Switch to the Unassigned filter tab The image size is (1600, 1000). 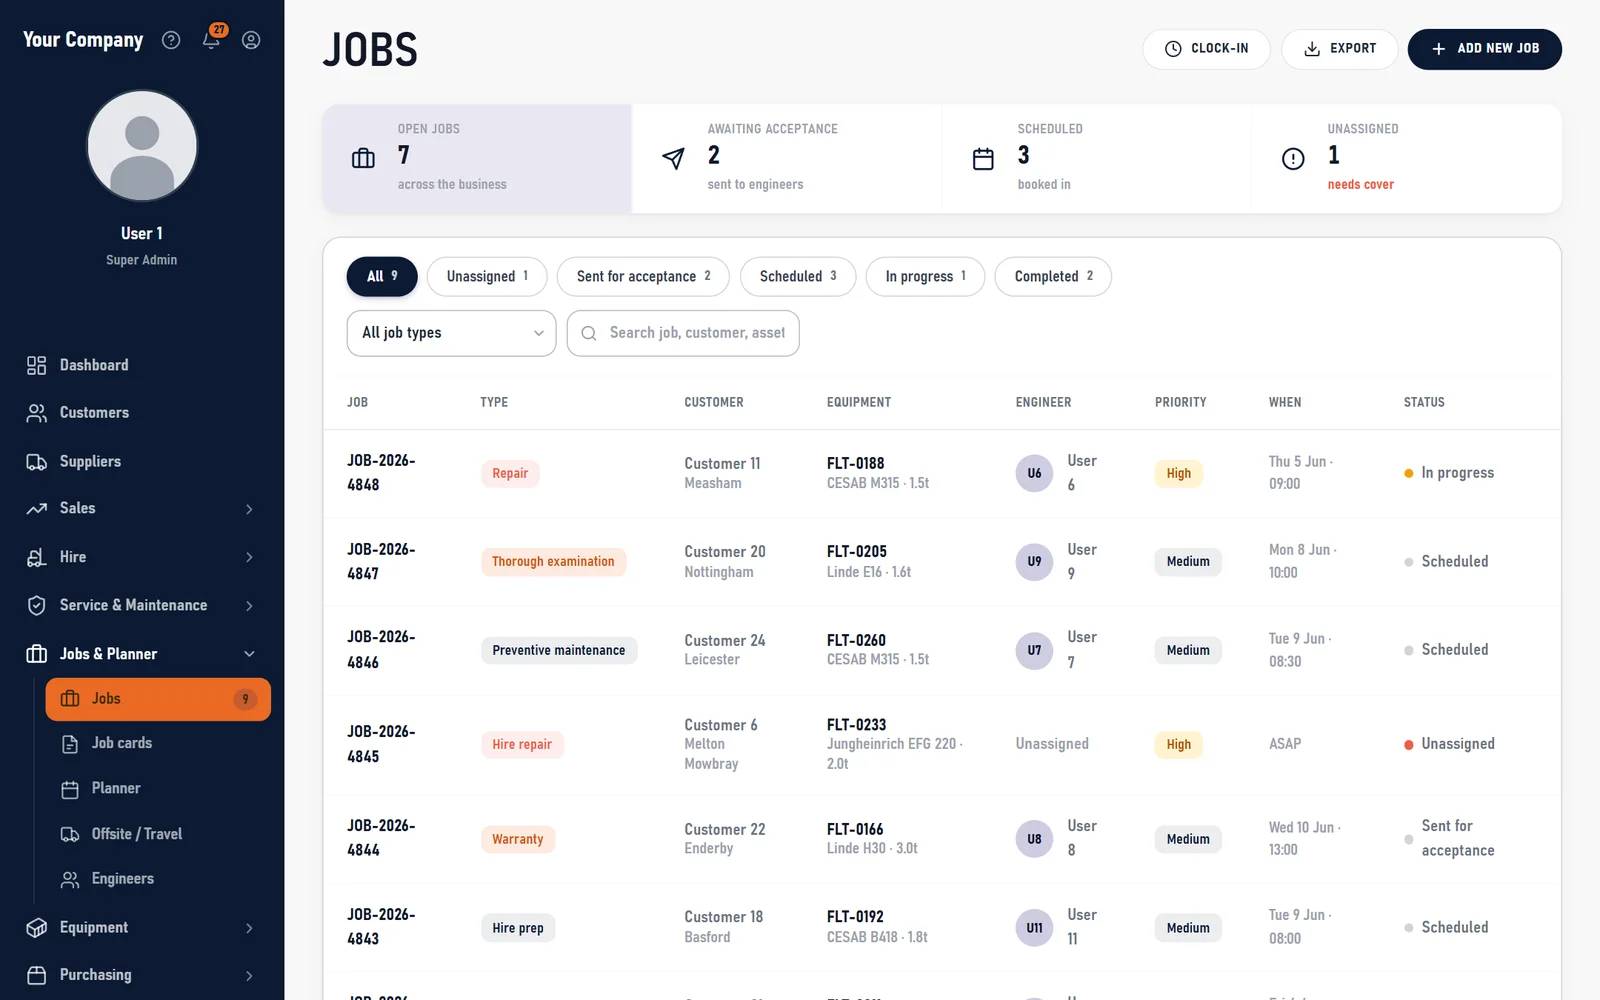pyautogui.click(x=487, y=277)
